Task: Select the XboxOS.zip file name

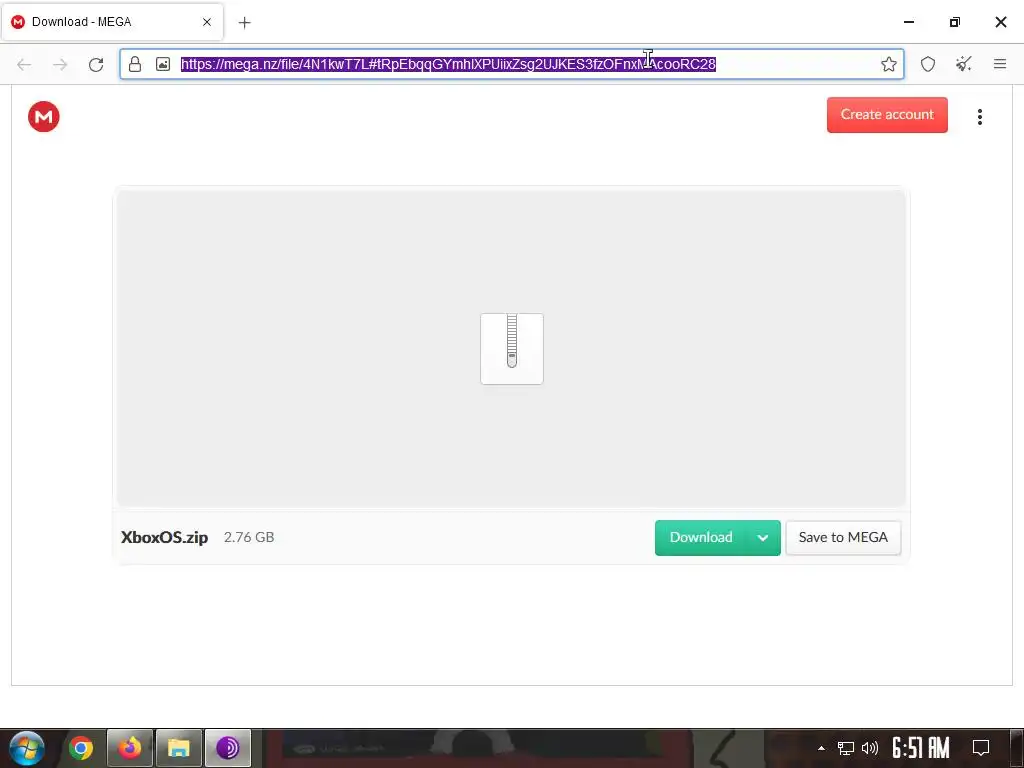Action: click(165, 537)
